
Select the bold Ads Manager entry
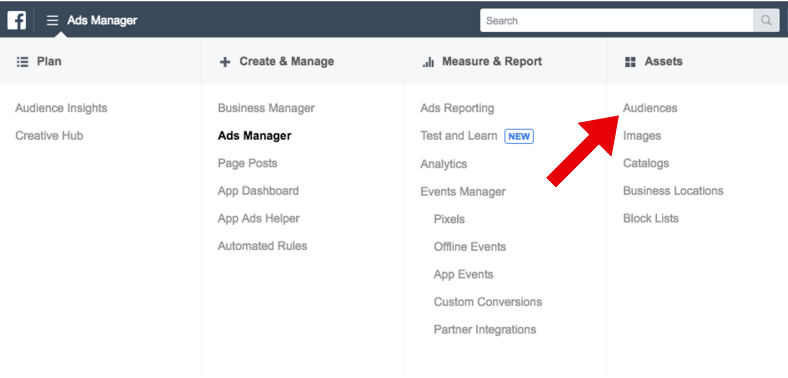pos(254,136)
